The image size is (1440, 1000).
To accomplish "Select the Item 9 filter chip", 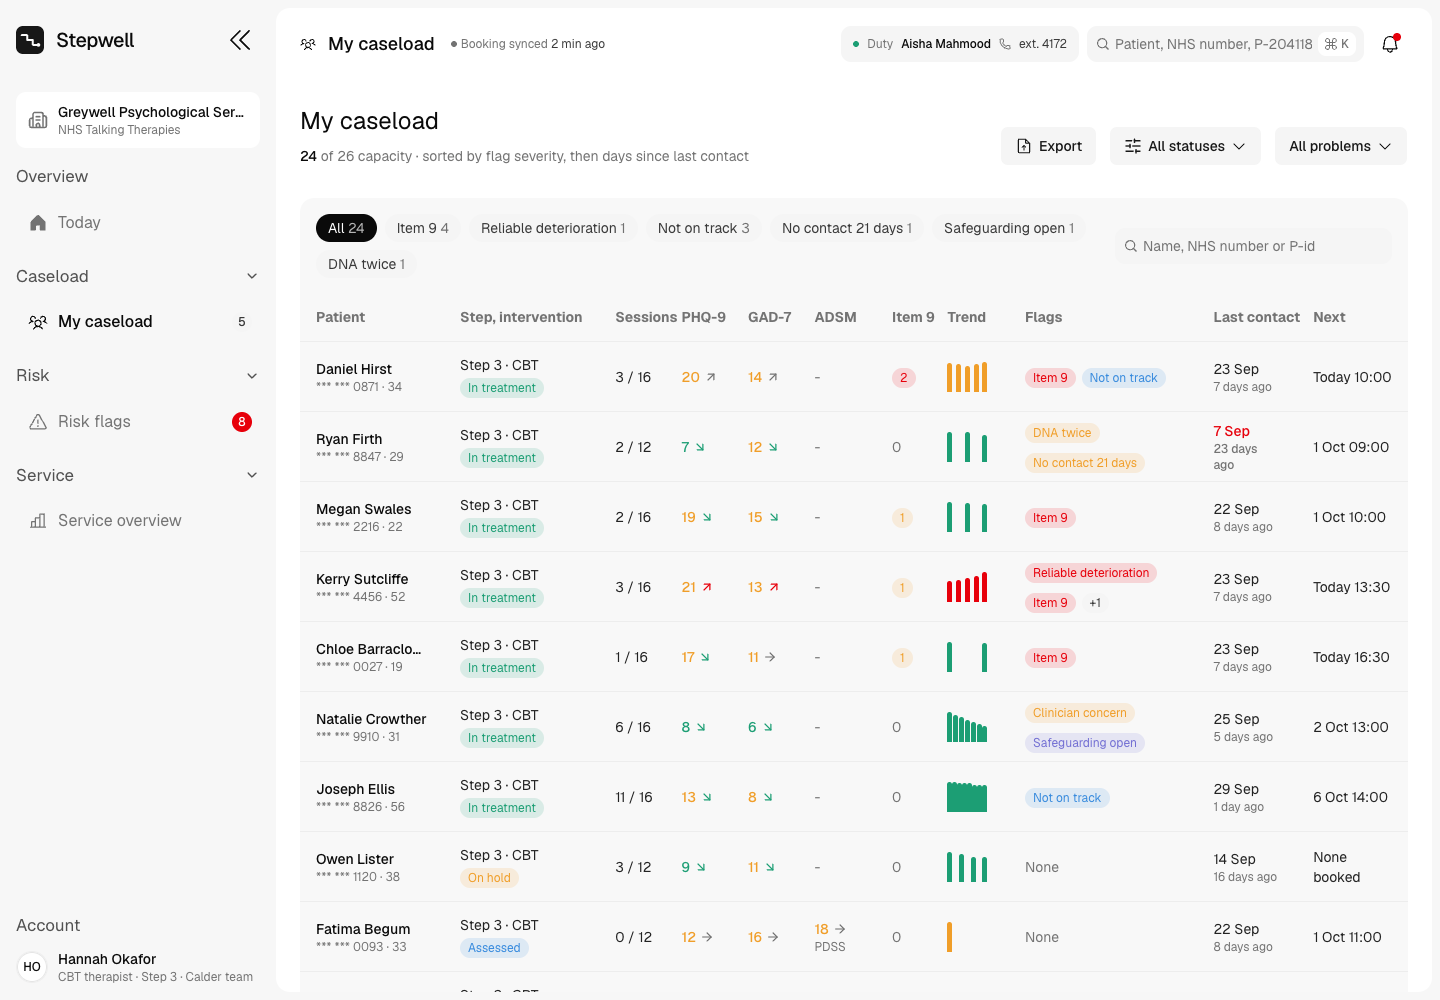I will point(422,228).
